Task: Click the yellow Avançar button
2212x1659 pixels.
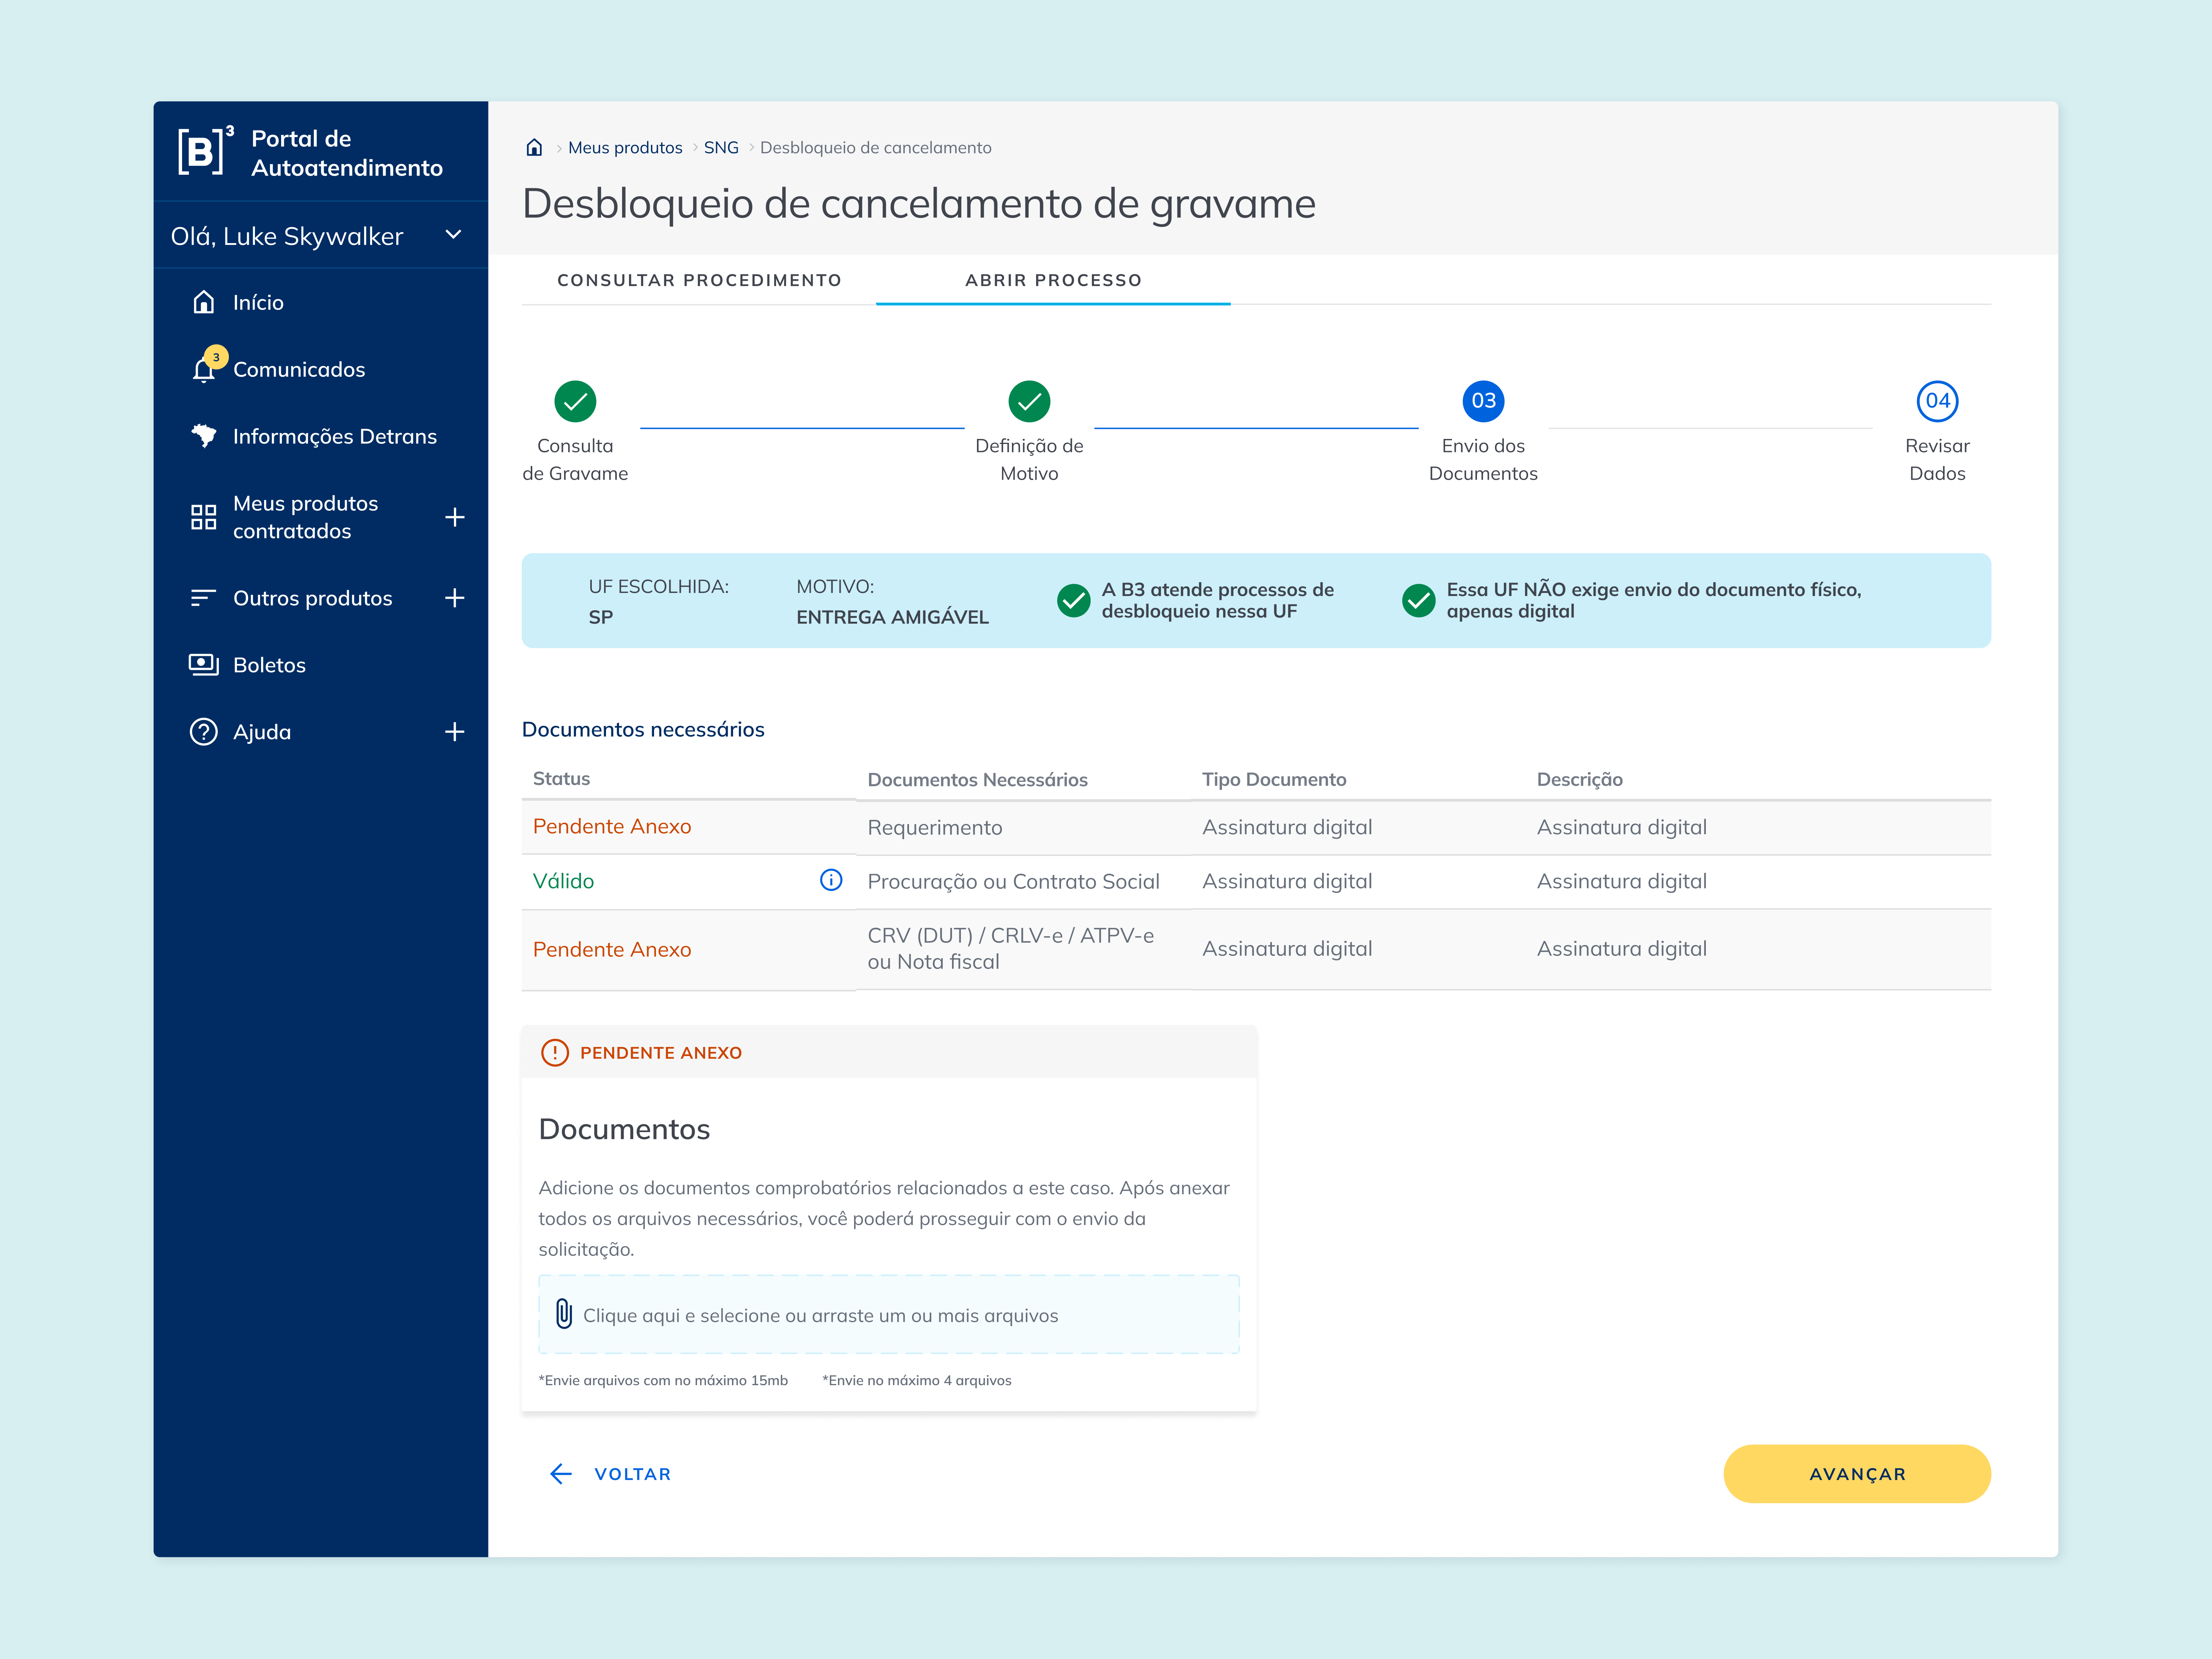Action: 1857,1474
